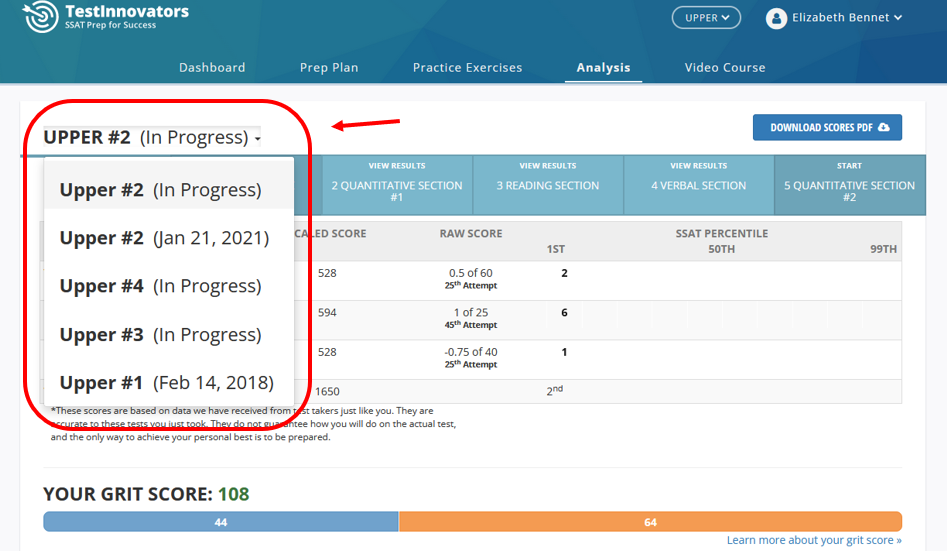
Task: Click the Download Scores PDF button
Action: (827, 127)
